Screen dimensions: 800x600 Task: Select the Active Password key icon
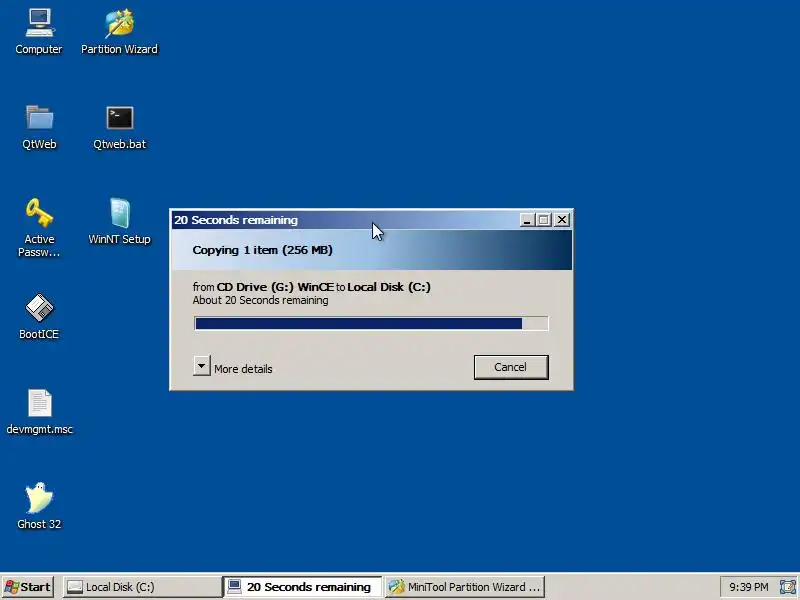click(x=39, y=227)
